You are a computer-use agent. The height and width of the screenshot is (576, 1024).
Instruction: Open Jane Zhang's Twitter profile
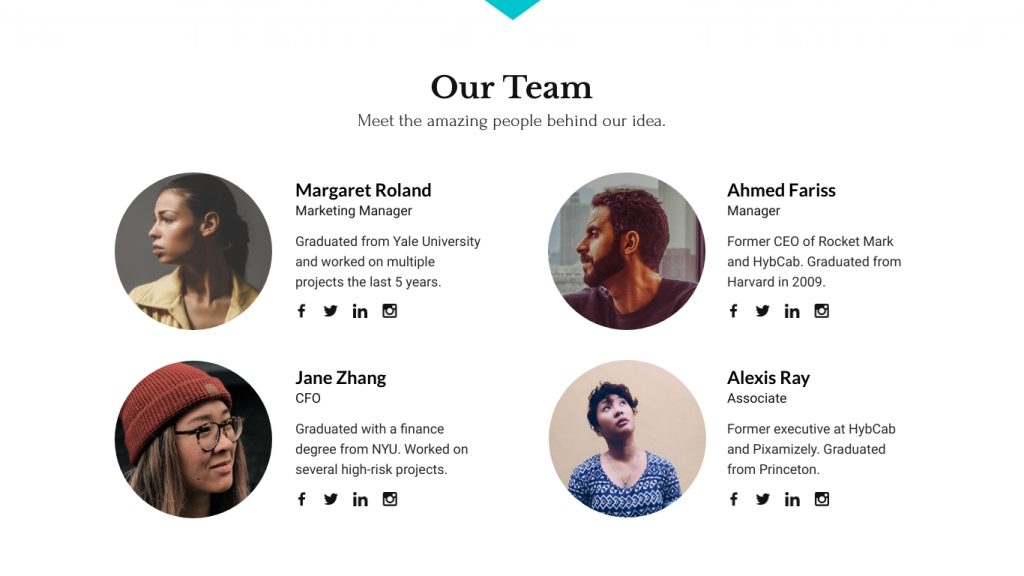click(330, 499)
